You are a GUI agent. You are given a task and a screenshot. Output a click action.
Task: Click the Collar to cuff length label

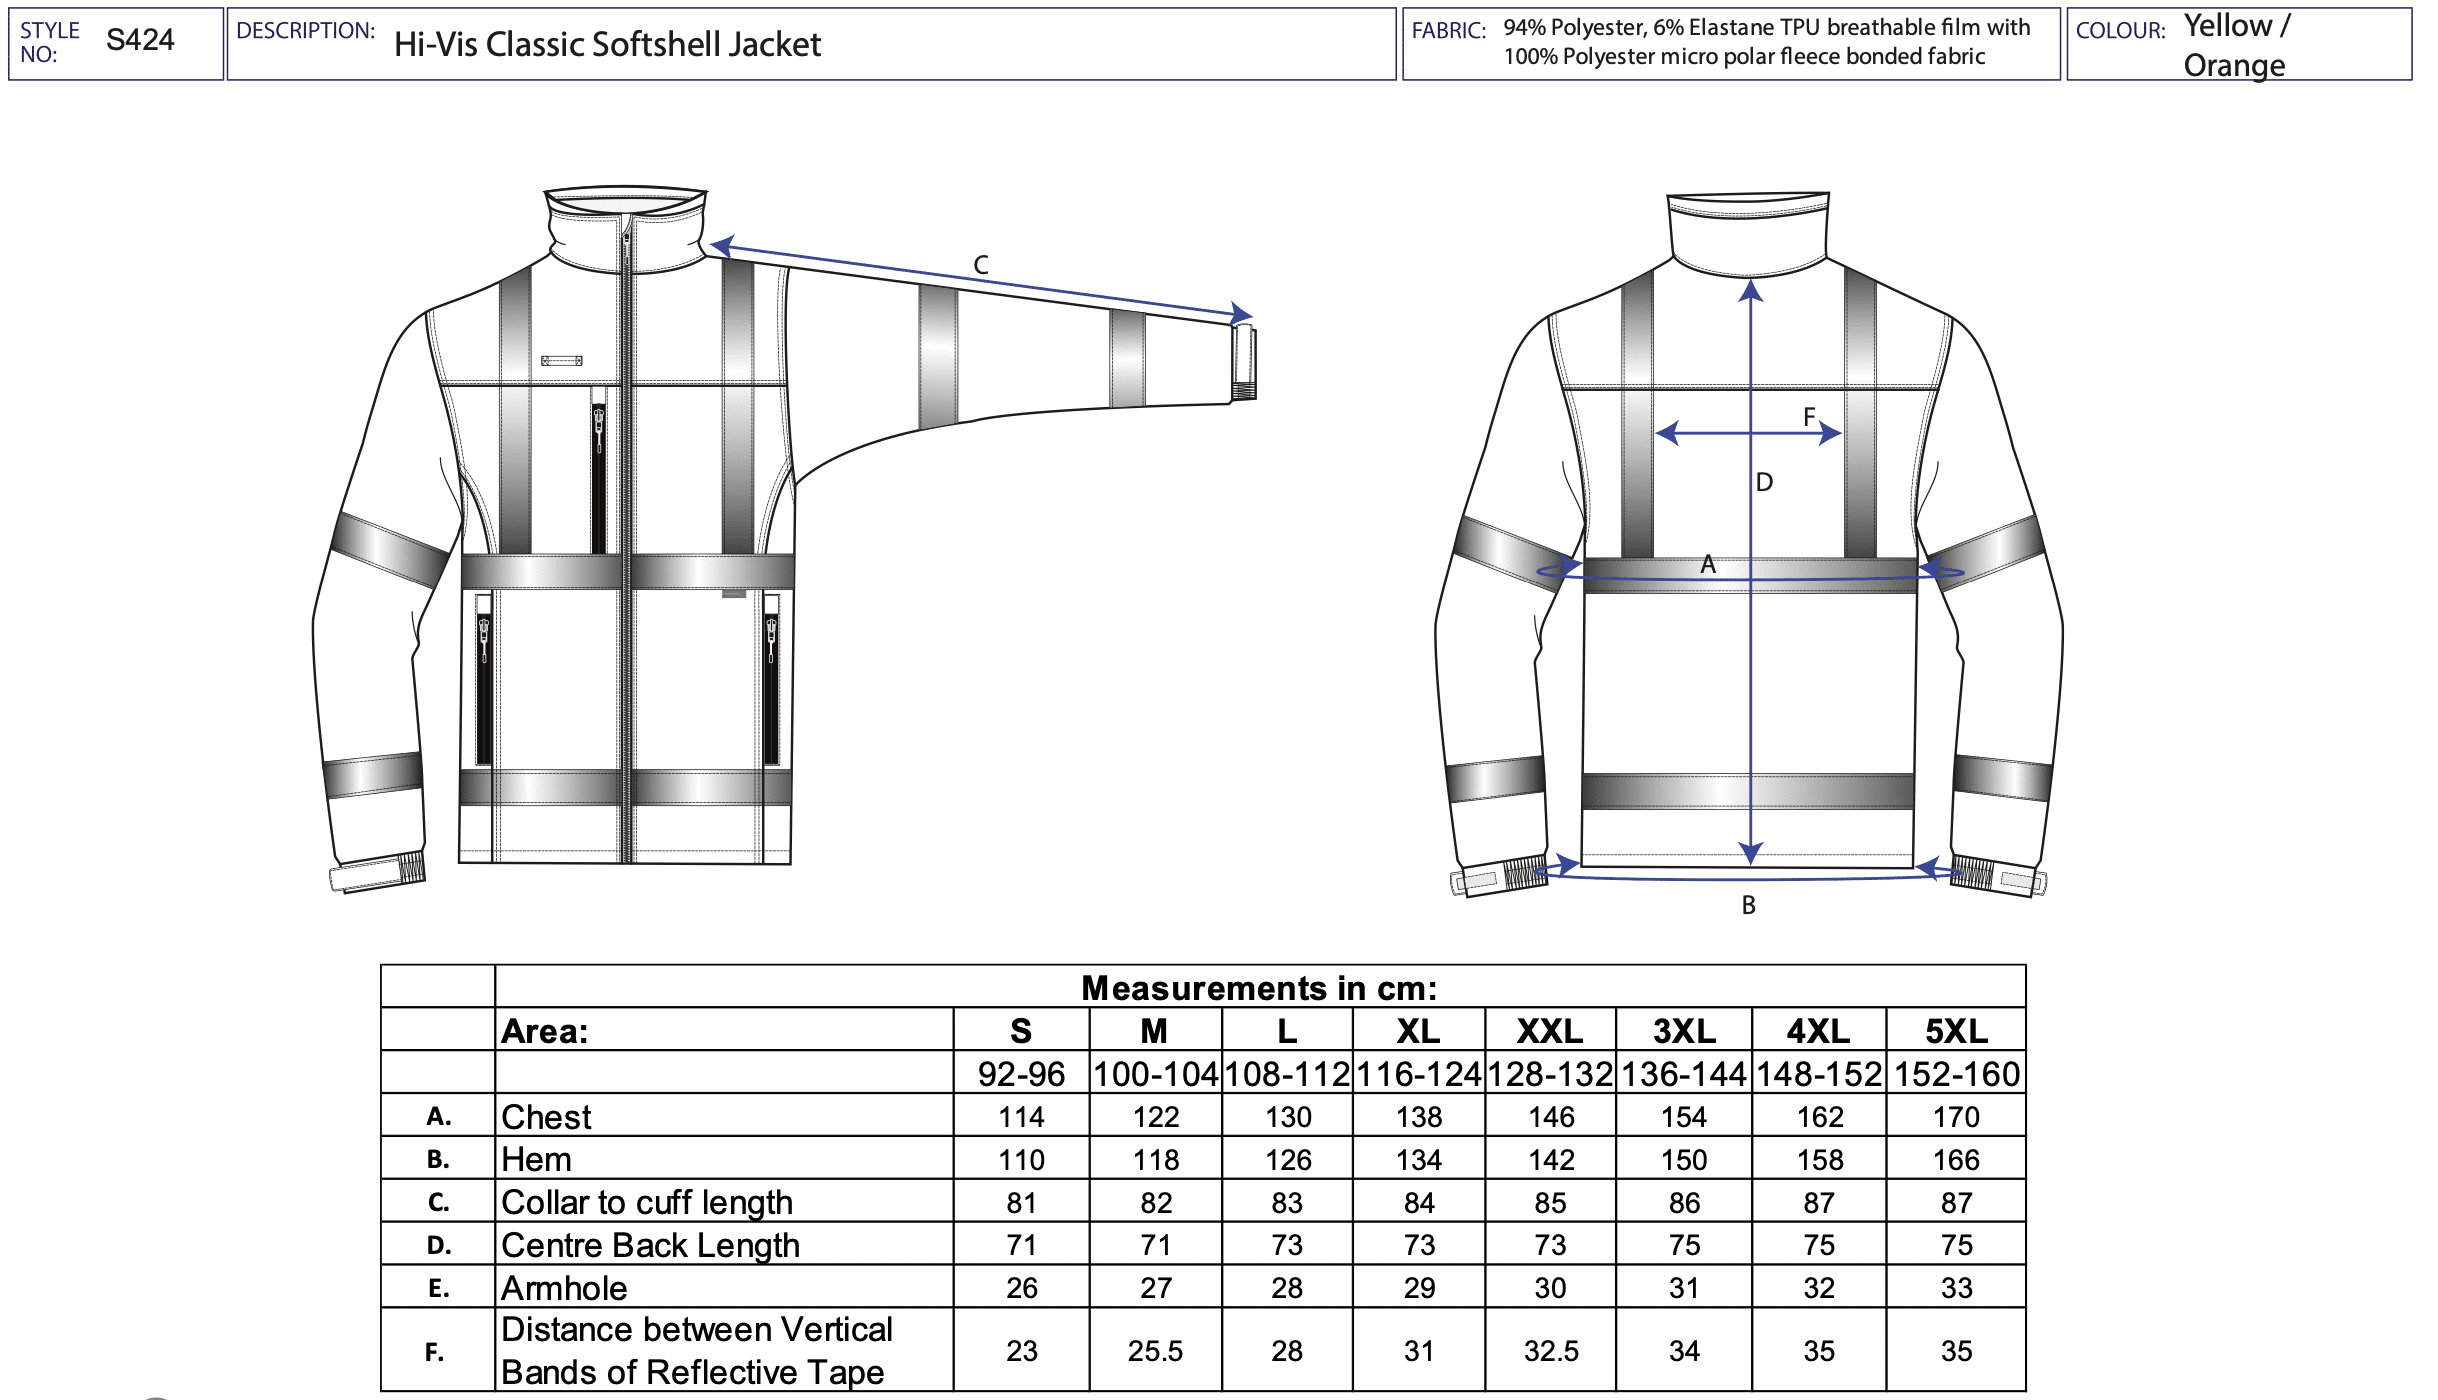pos(647,1202)
